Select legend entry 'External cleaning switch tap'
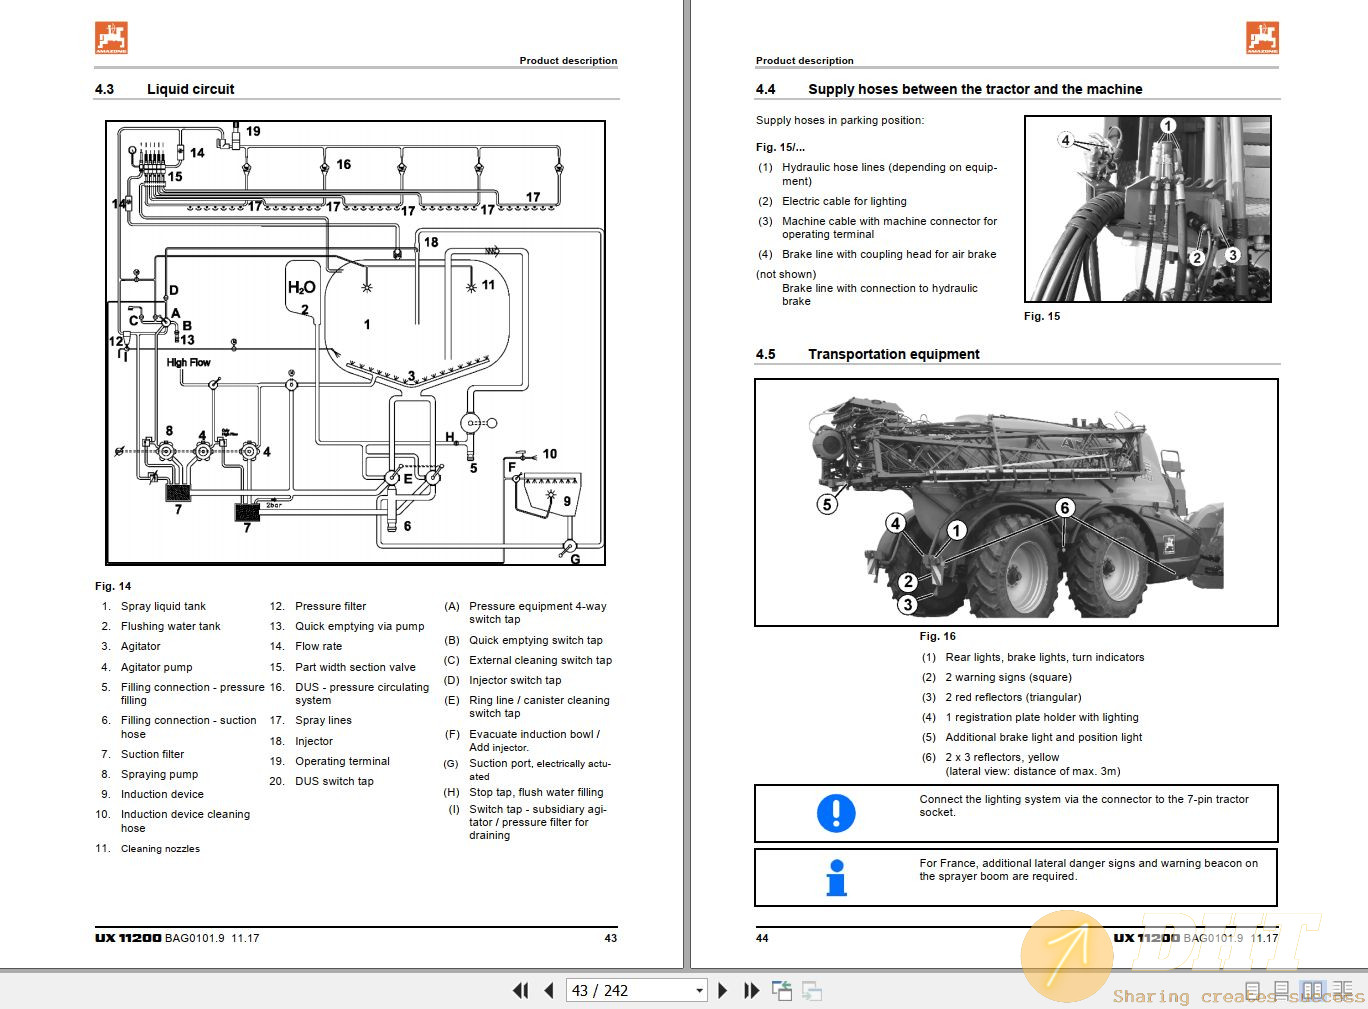 541,660
